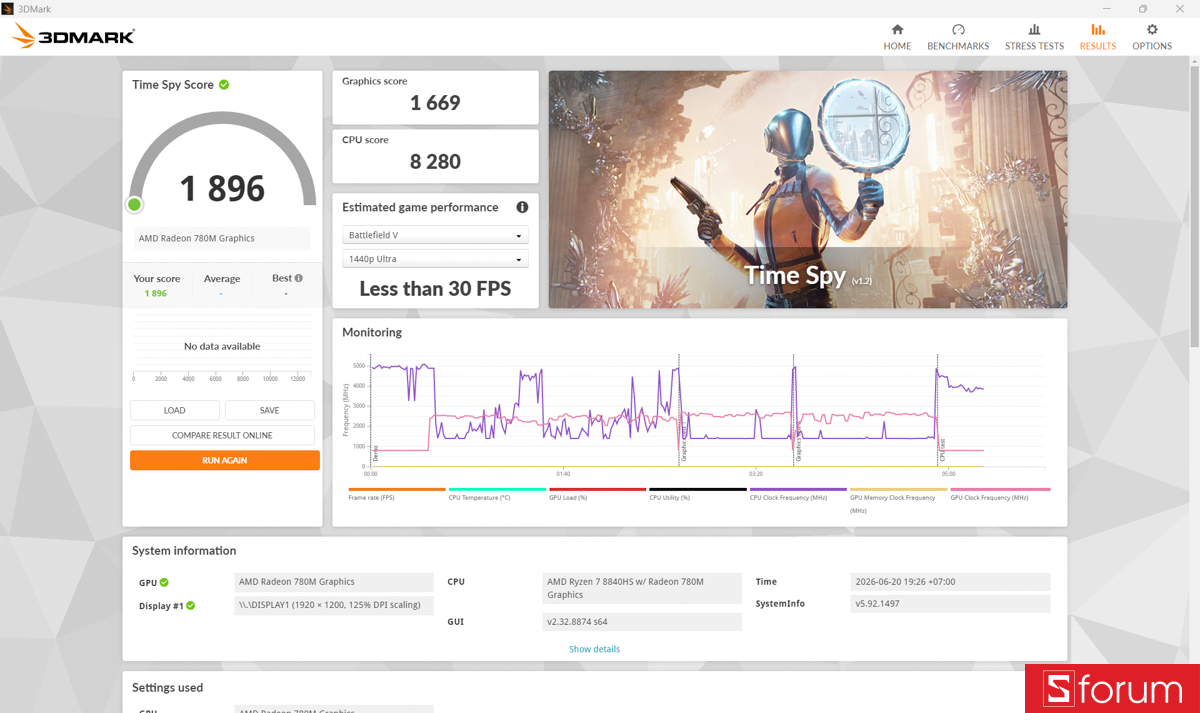Open the 1440p Ultra resolution dropdown
The image size is (1200, 713).
click(435, 259)
